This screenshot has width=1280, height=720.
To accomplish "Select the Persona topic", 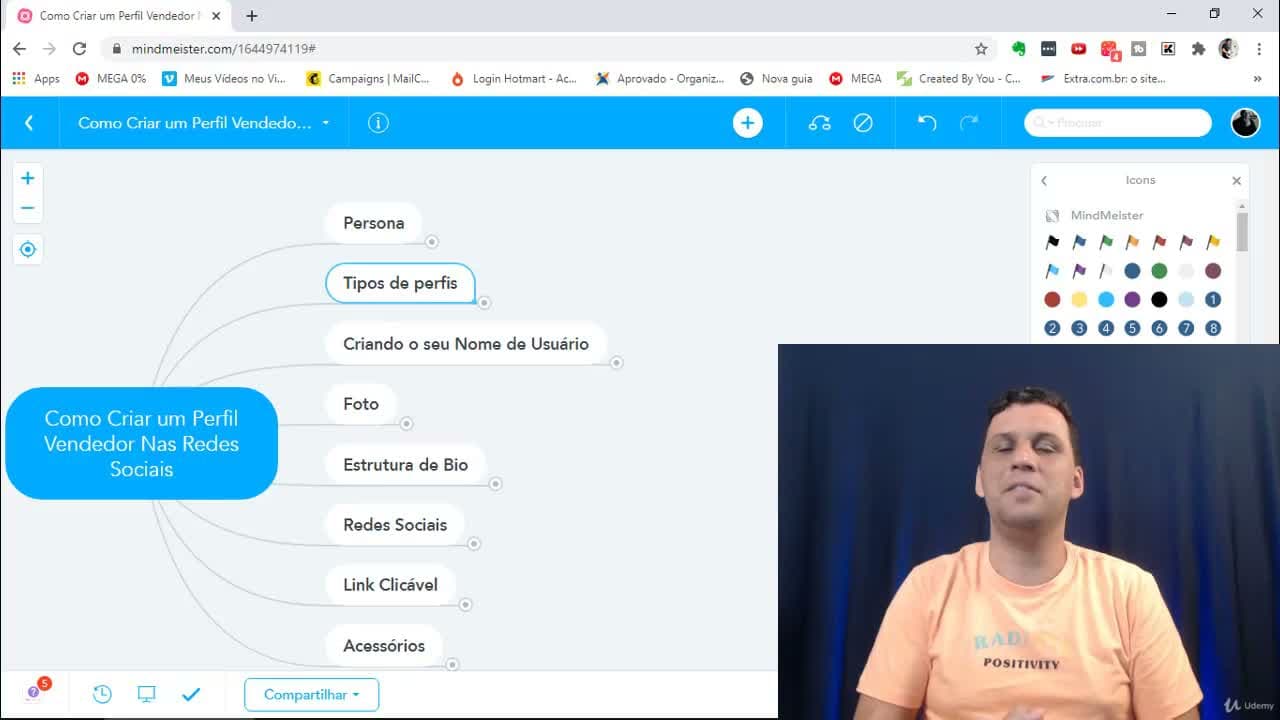I will coord(373,223).
